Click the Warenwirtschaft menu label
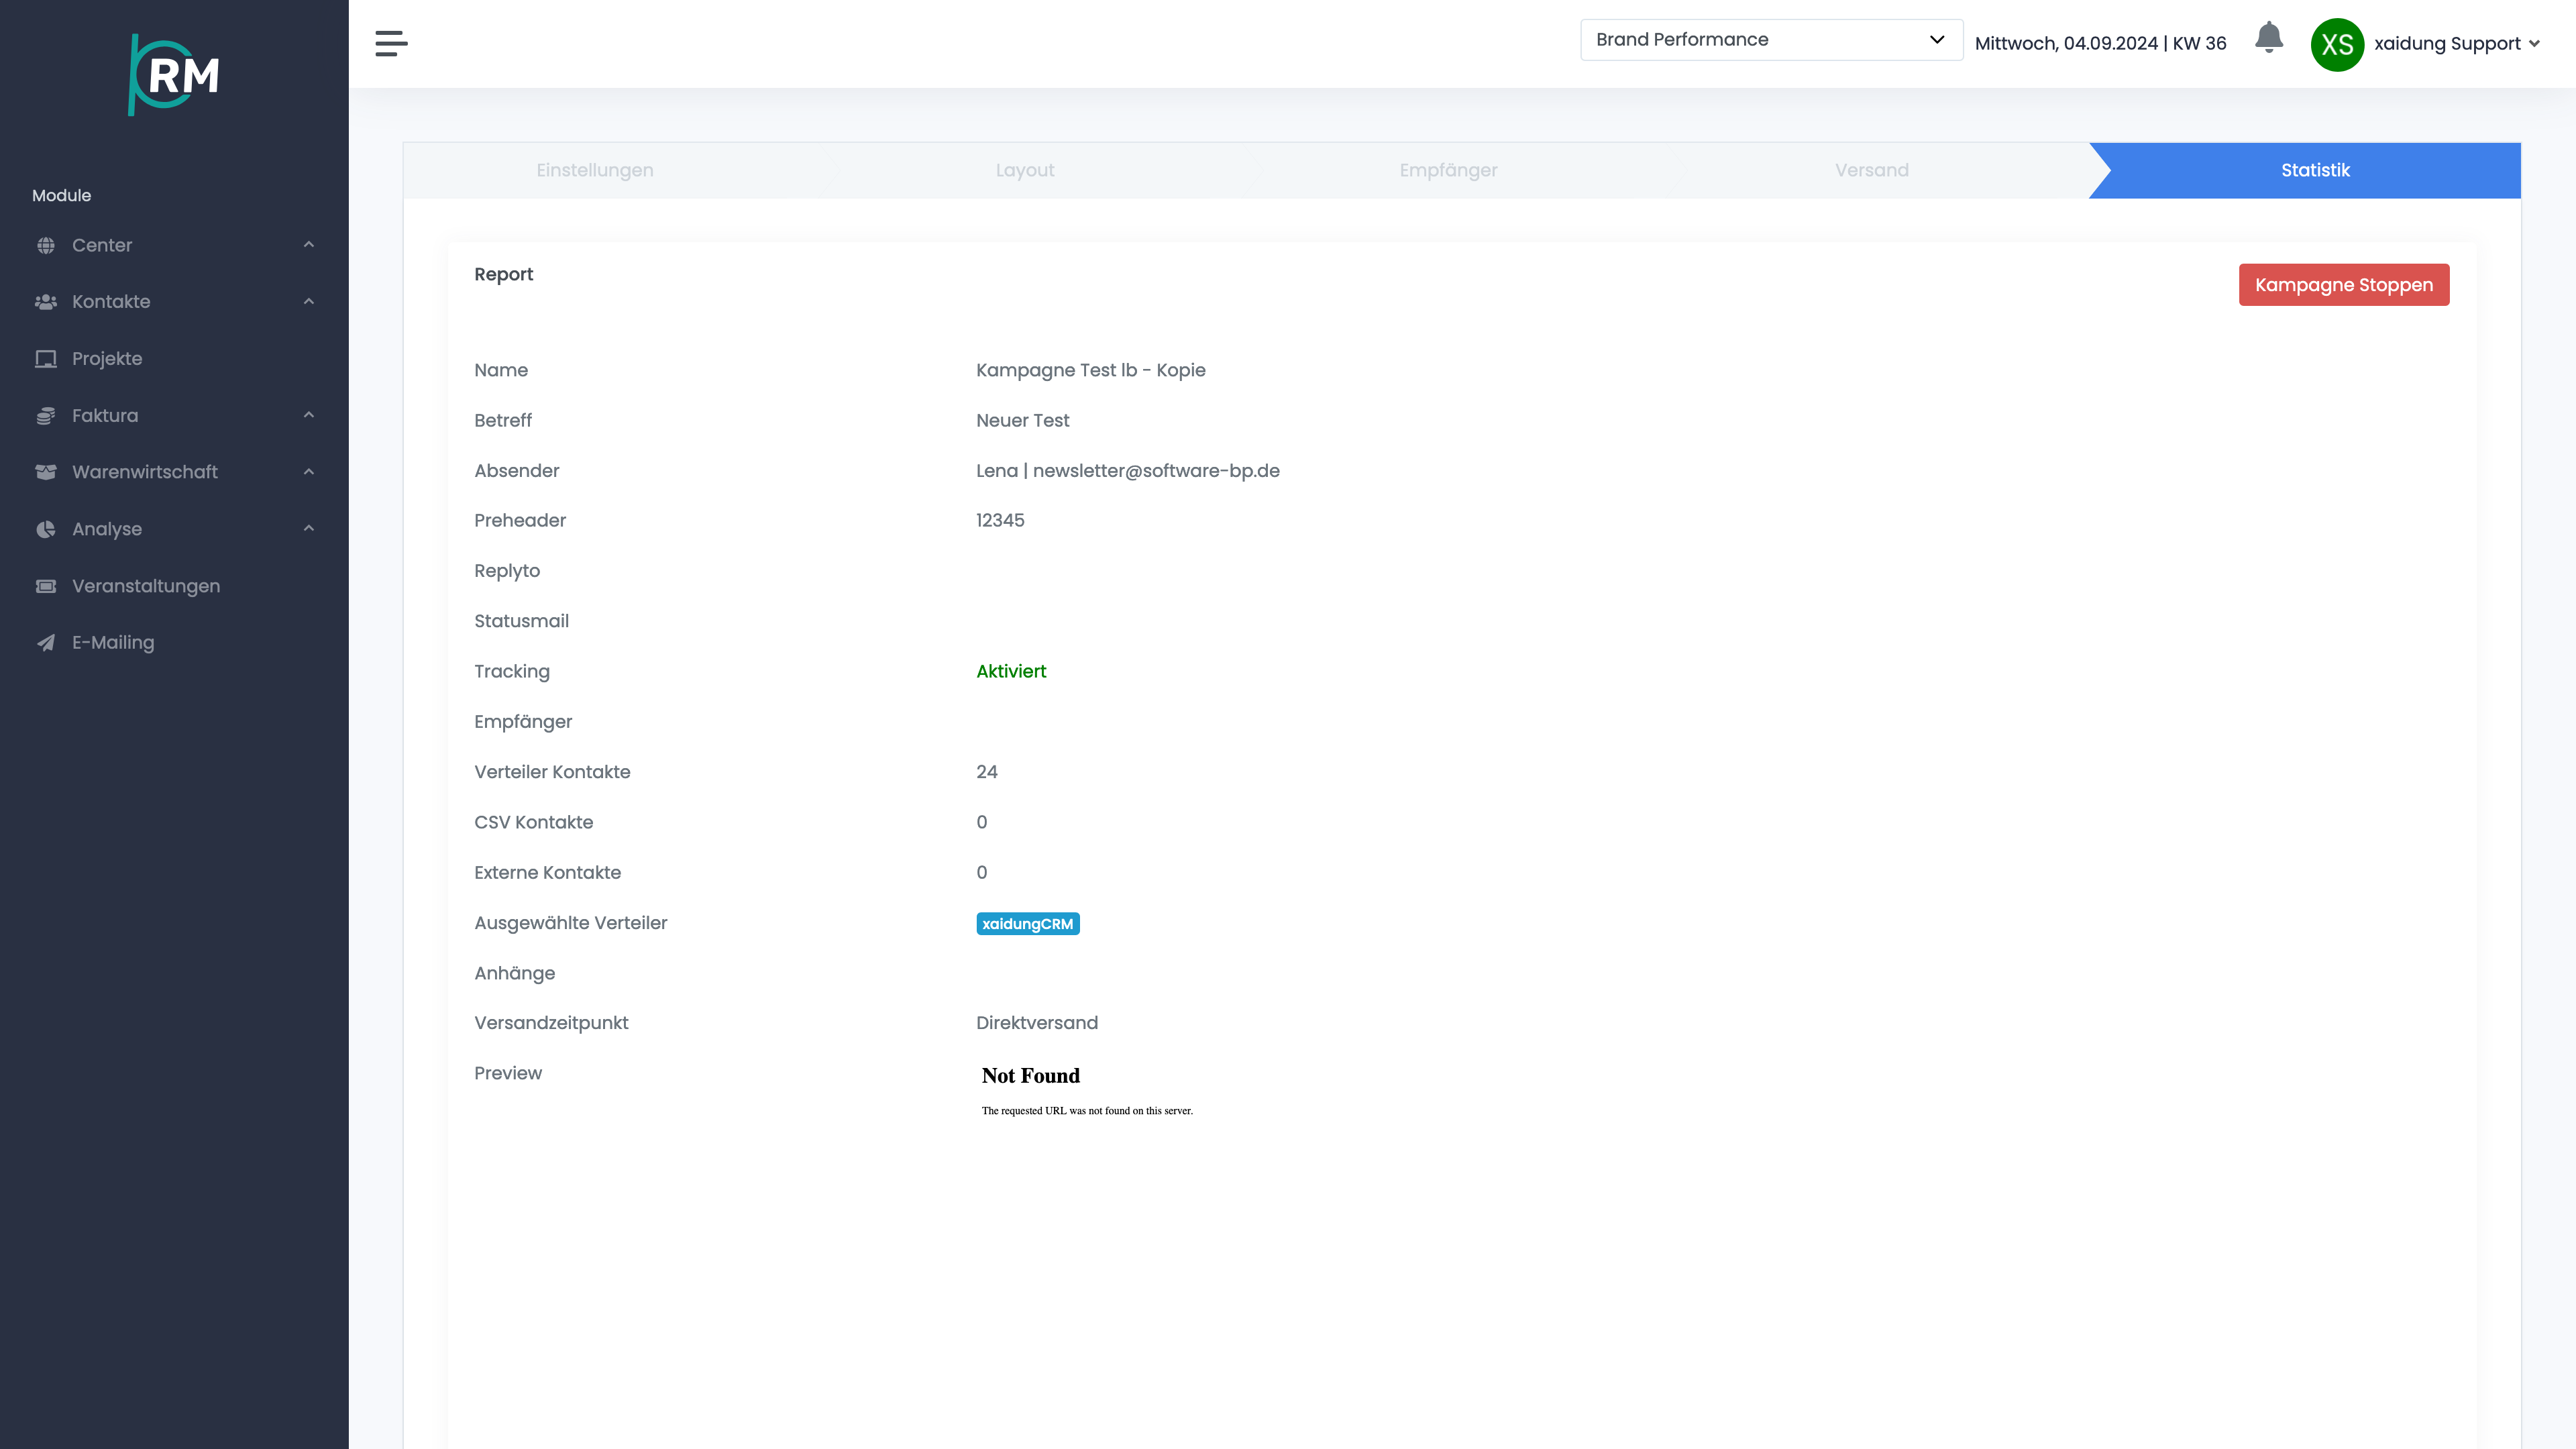Screen dimensions: 2576x1449 click(145, 472)
